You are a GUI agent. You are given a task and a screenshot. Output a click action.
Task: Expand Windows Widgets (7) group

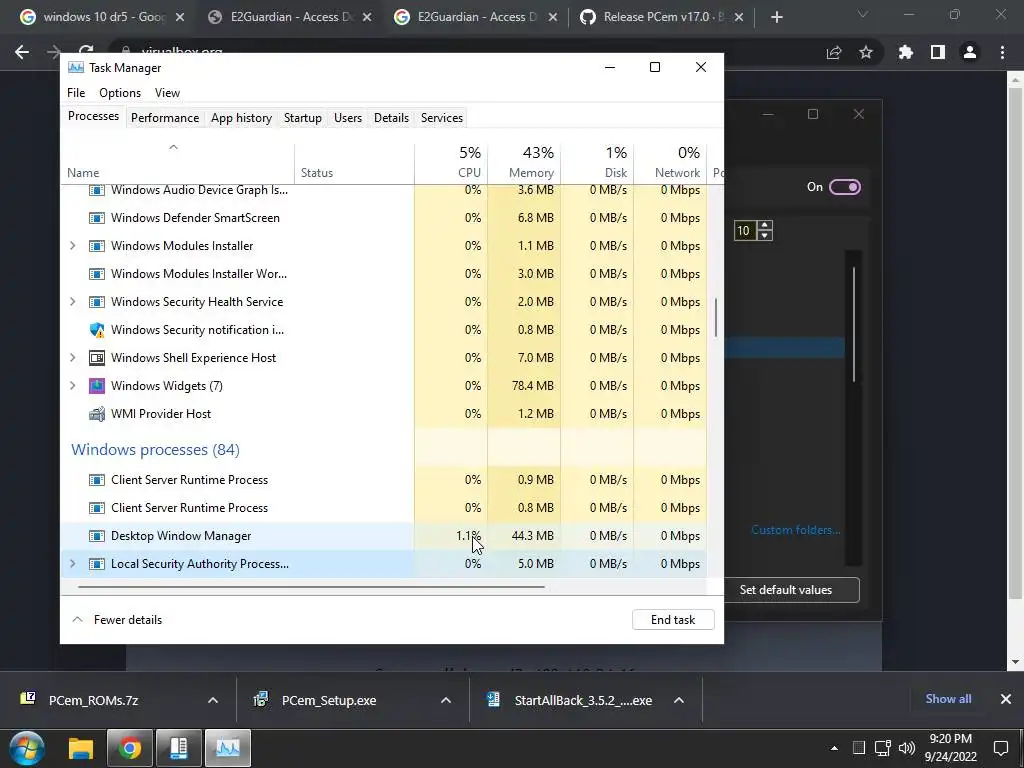click(x=72, y=386)
